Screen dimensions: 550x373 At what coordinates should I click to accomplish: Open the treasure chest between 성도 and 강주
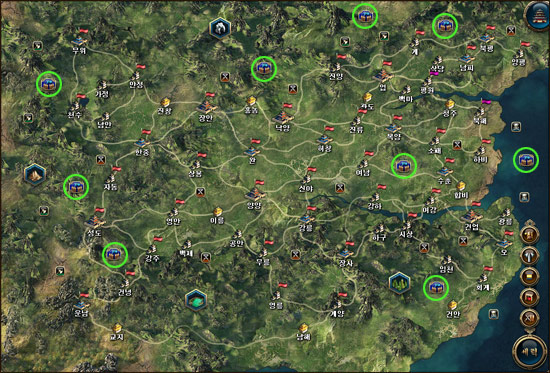115,255
